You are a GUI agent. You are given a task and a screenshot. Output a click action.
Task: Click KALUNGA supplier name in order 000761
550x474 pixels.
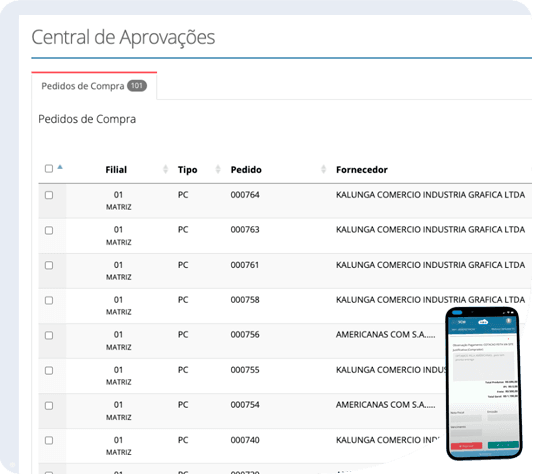click(x=430, y=265)
